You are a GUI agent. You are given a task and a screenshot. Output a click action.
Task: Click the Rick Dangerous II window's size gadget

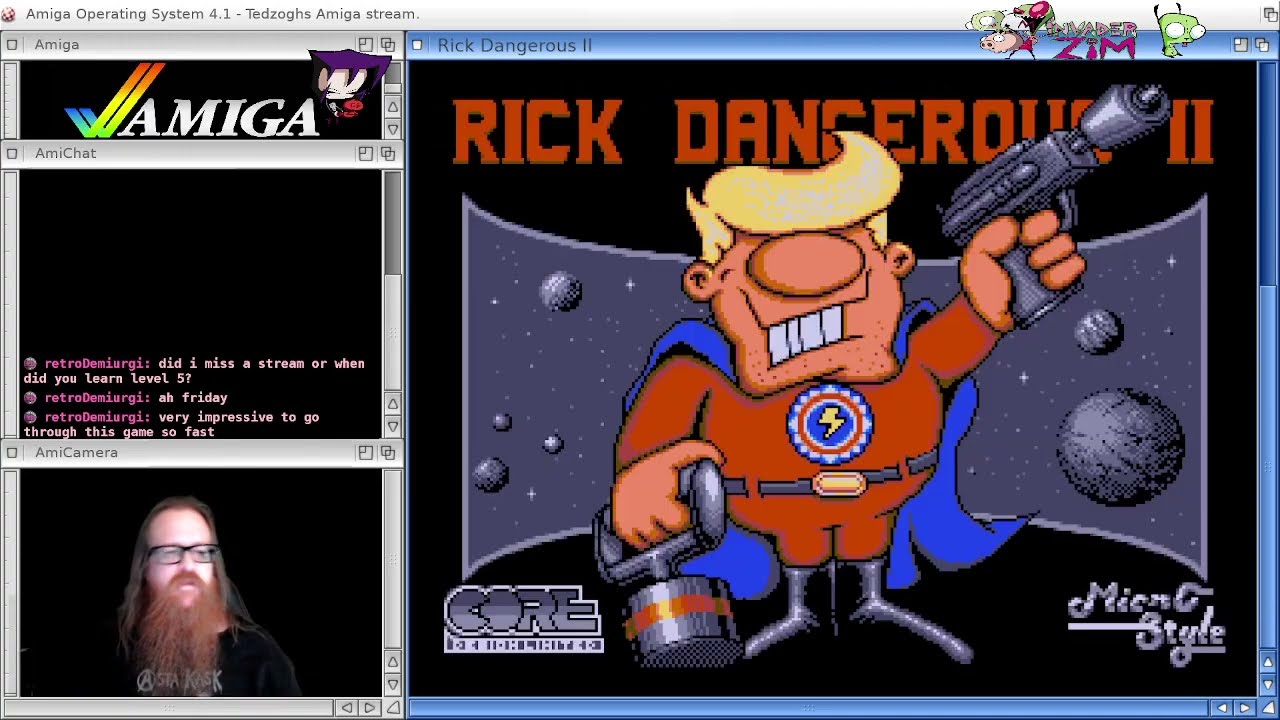pos(1268,708)
